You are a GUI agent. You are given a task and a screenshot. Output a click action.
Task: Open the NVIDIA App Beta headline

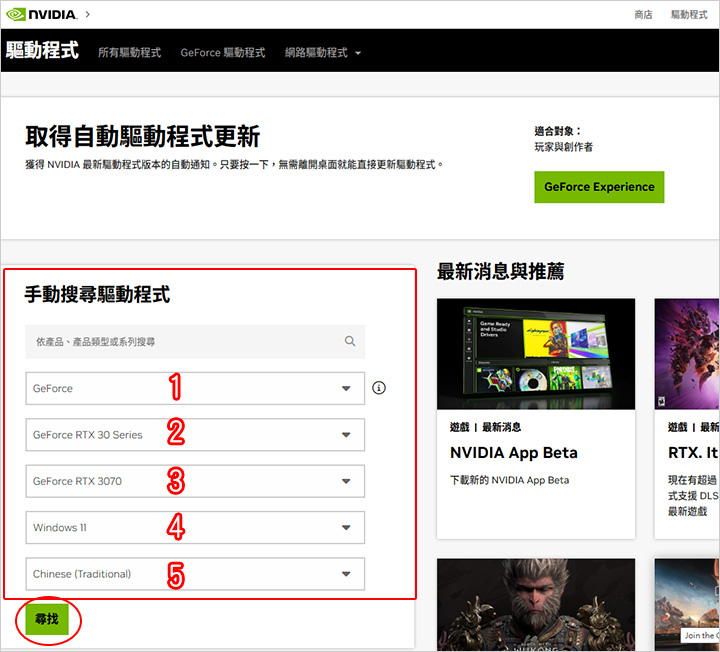[513, 453]
